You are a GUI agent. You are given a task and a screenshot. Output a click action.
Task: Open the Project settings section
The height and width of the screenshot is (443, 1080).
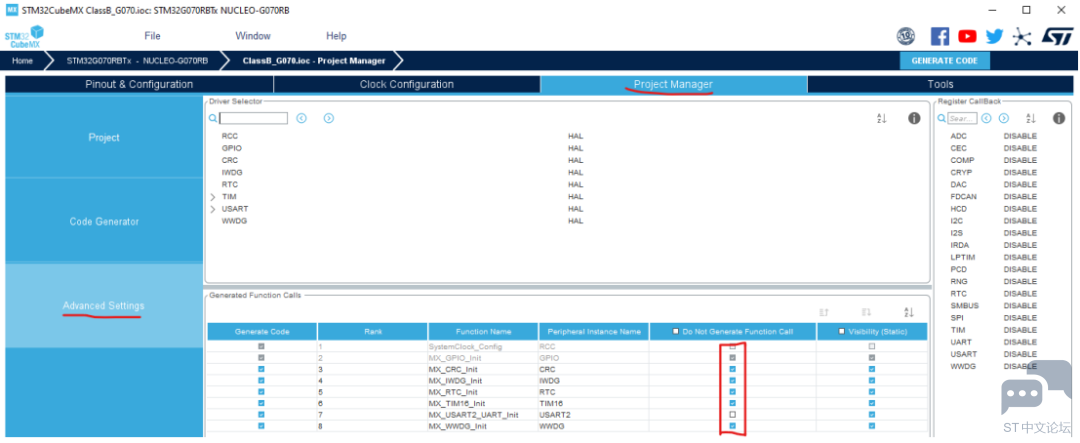pos(104,138)
